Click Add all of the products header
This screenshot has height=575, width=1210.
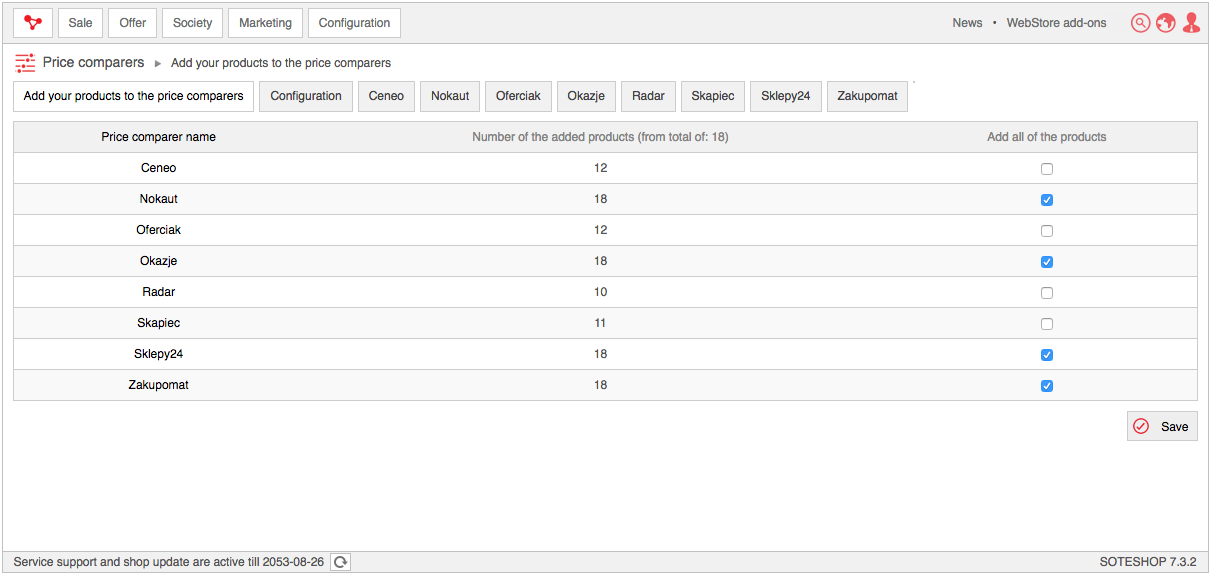click(1047, 137)
